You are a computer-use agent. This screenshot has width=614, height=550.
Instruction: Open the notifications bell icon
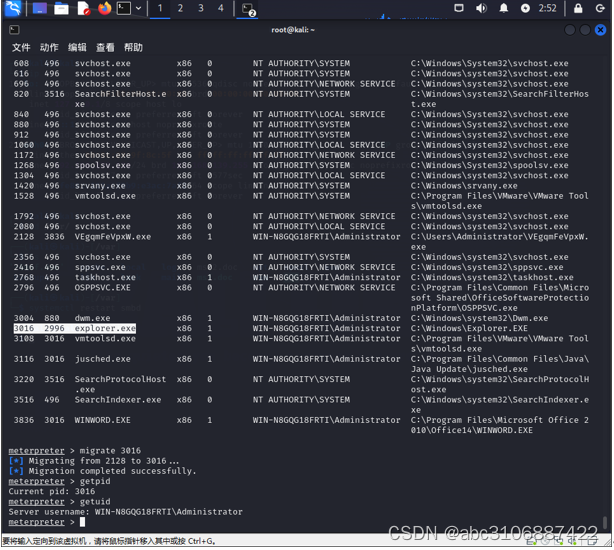coord(504,8)
